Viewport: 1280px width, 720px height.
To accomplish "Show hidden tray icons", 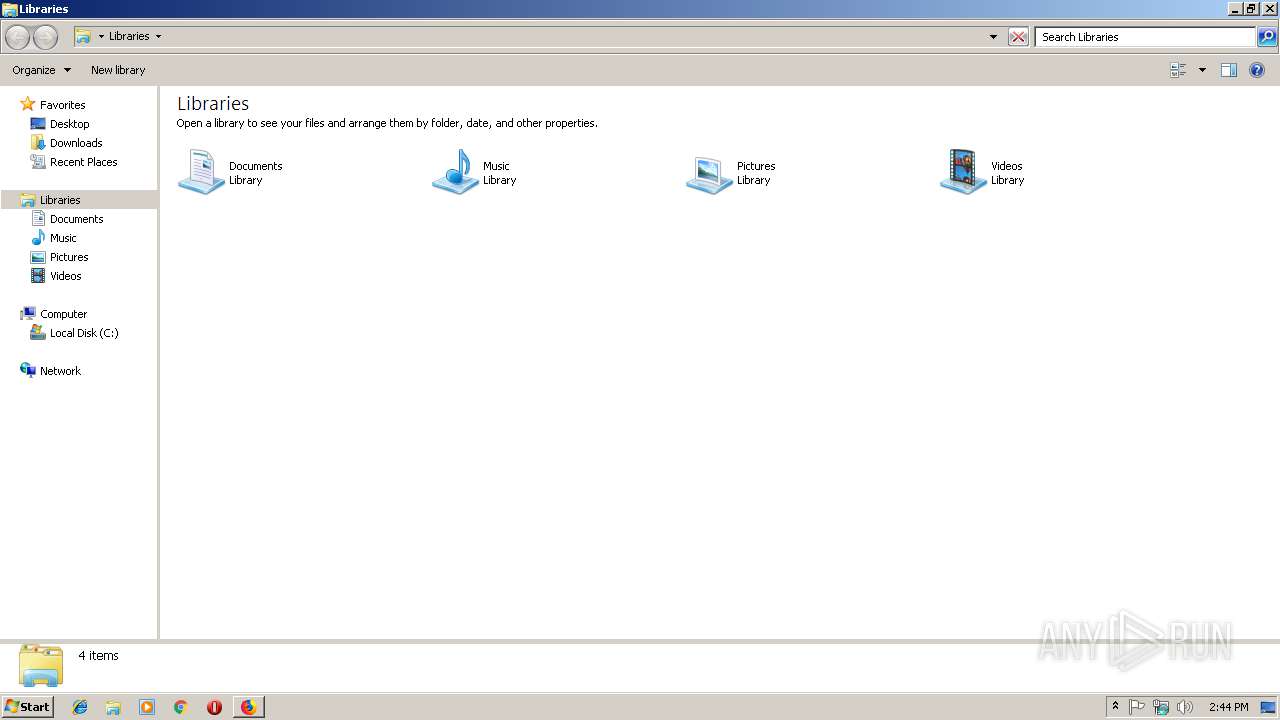I will pos(1115,707).
